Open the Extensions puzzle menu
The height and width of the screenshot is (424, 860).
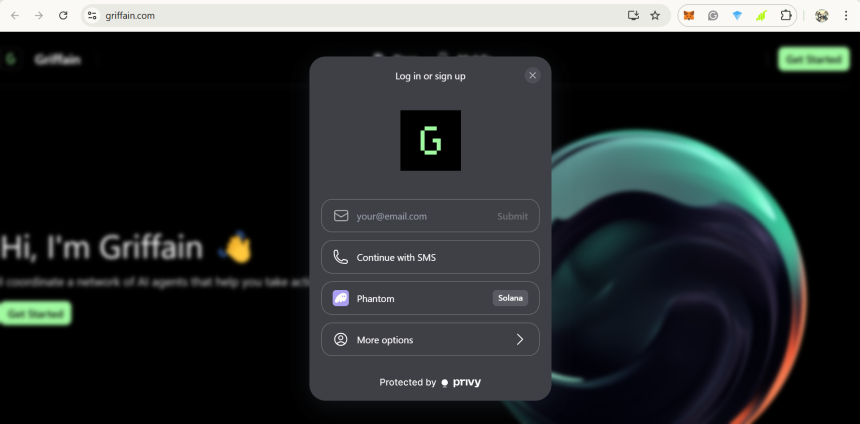tap(785, 15)
